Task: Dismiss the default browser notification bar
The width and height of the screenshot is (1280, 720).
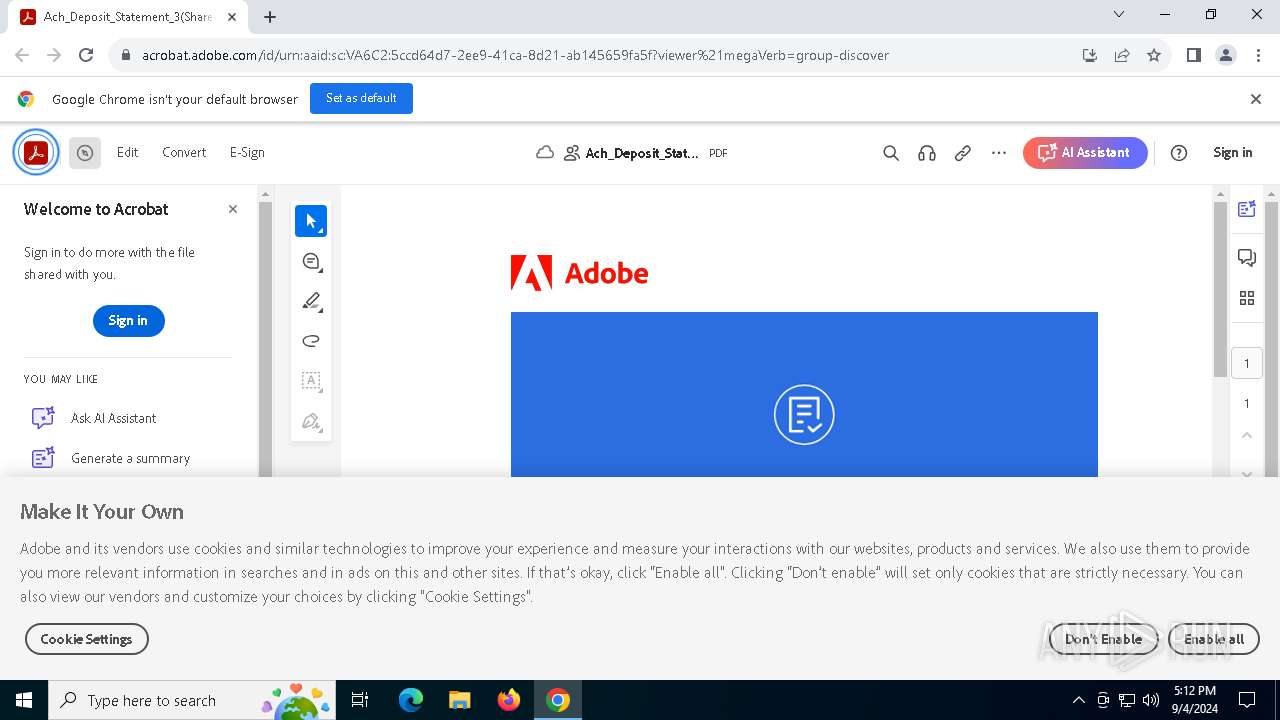Action: [1256, 99]
